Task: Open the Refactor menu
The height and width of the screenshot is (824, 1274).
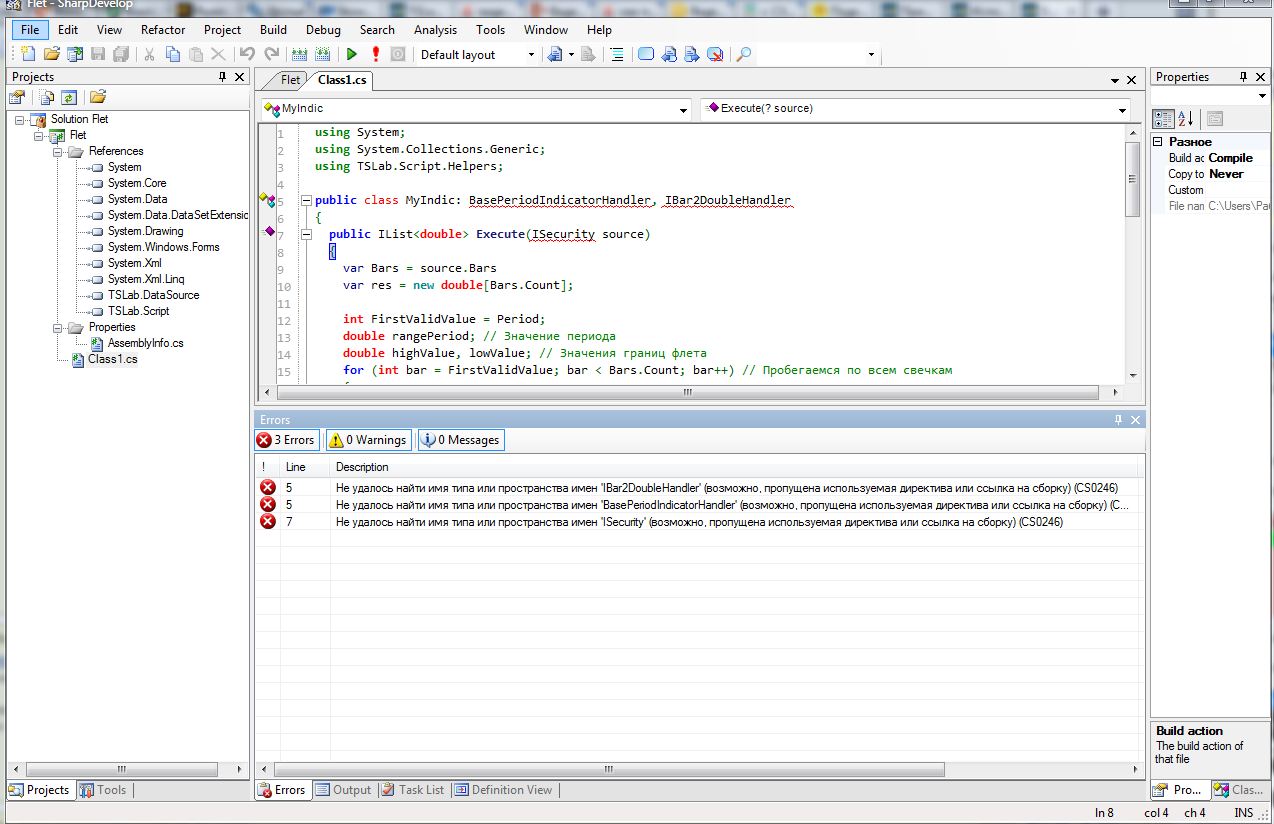Action: 163,30
